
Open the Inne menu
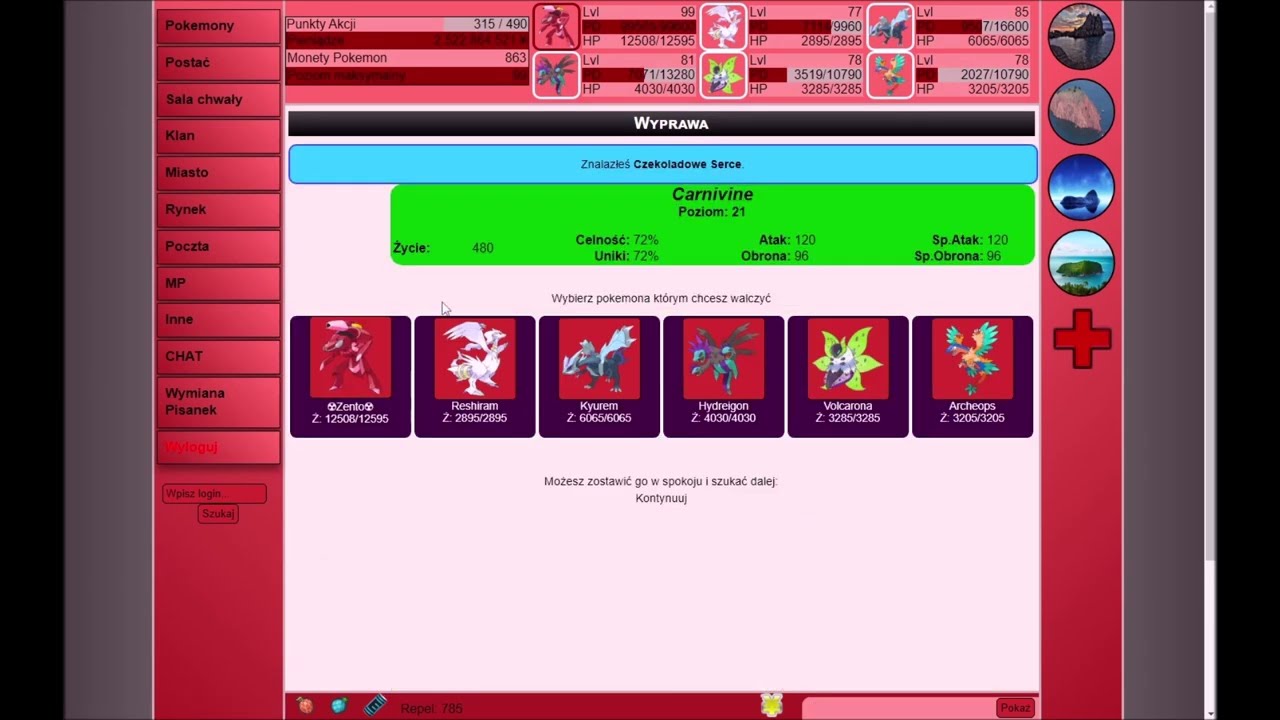click(218, 320)
